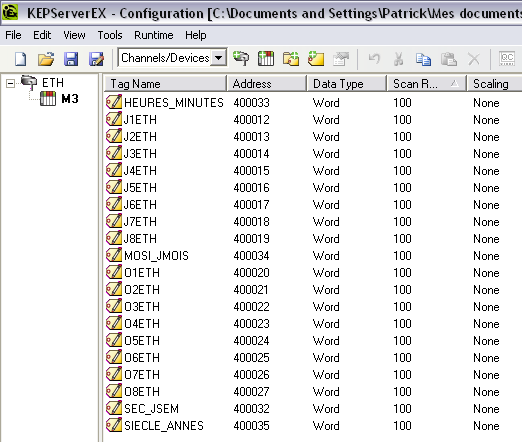Select the J3ETH tag name
Image resolution: width=522 pixels, height=442 pixels.
[140, 154]
